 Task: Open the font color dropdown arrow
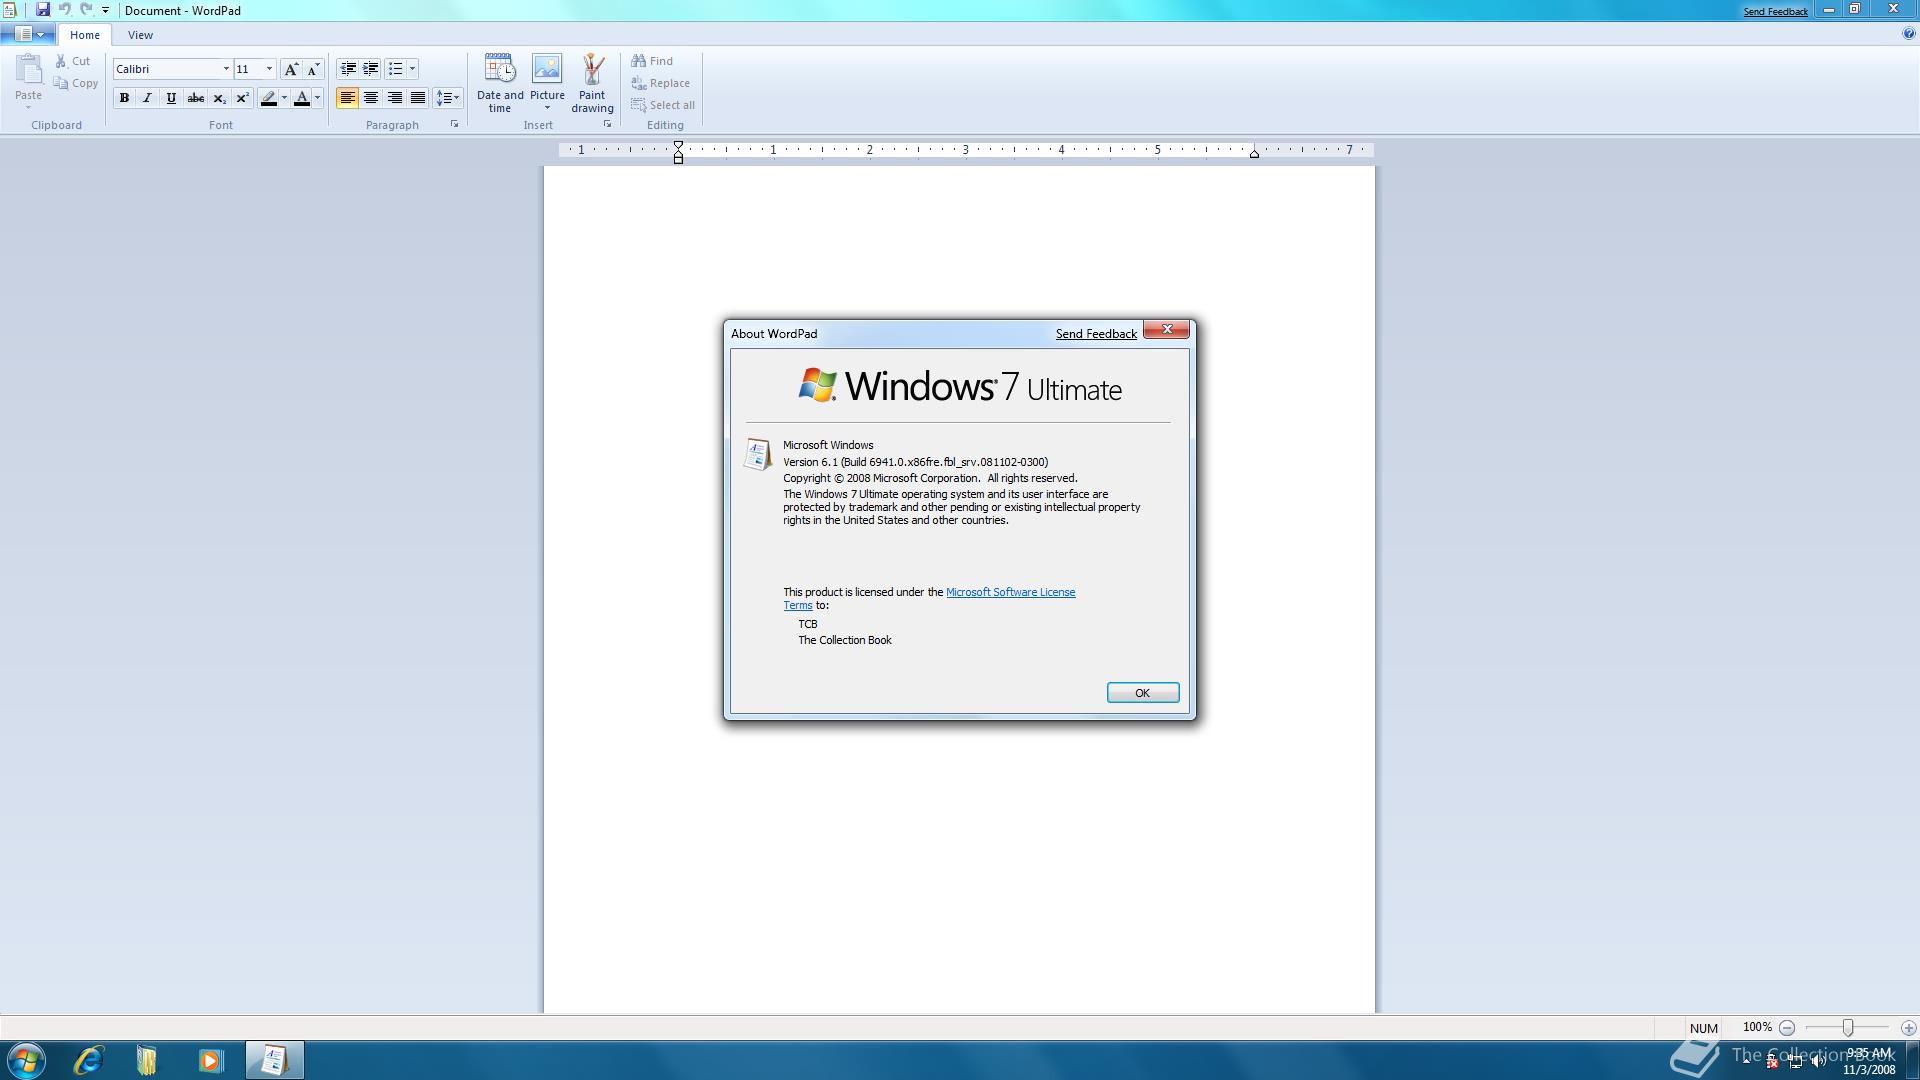tap(318, 98)
